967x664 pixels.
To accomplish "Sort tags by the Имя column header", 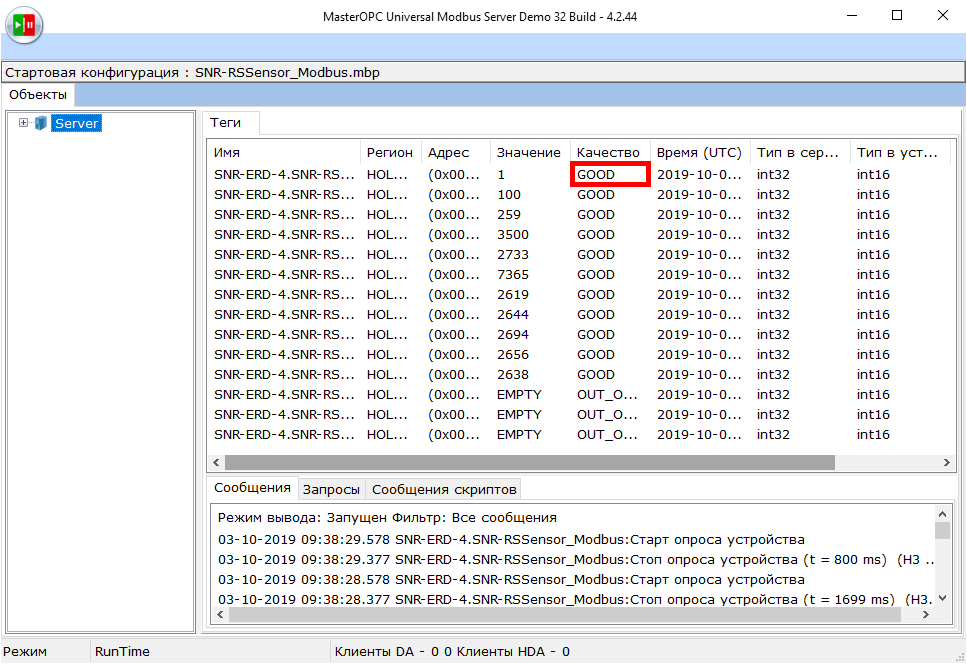I will 283,153.
